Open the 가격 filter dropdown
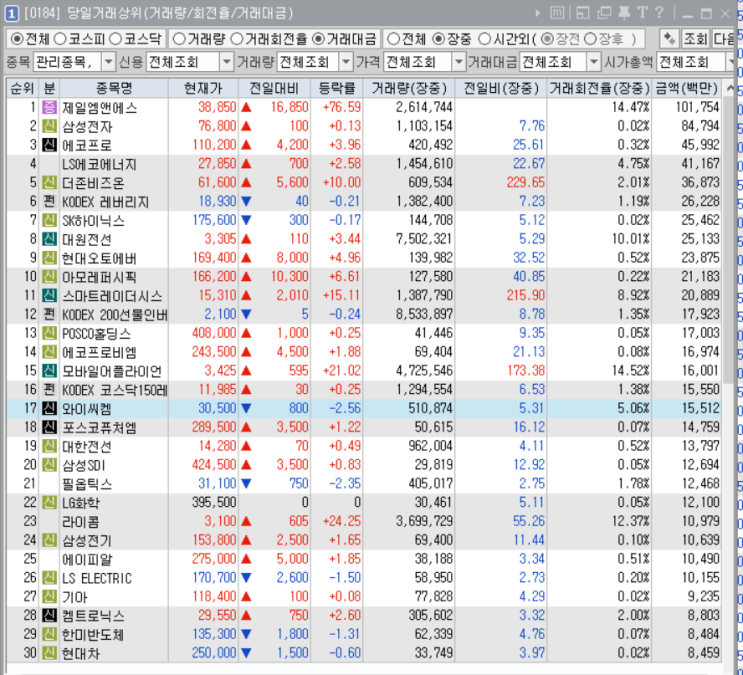The image size is (743, 675). (458, 62)
